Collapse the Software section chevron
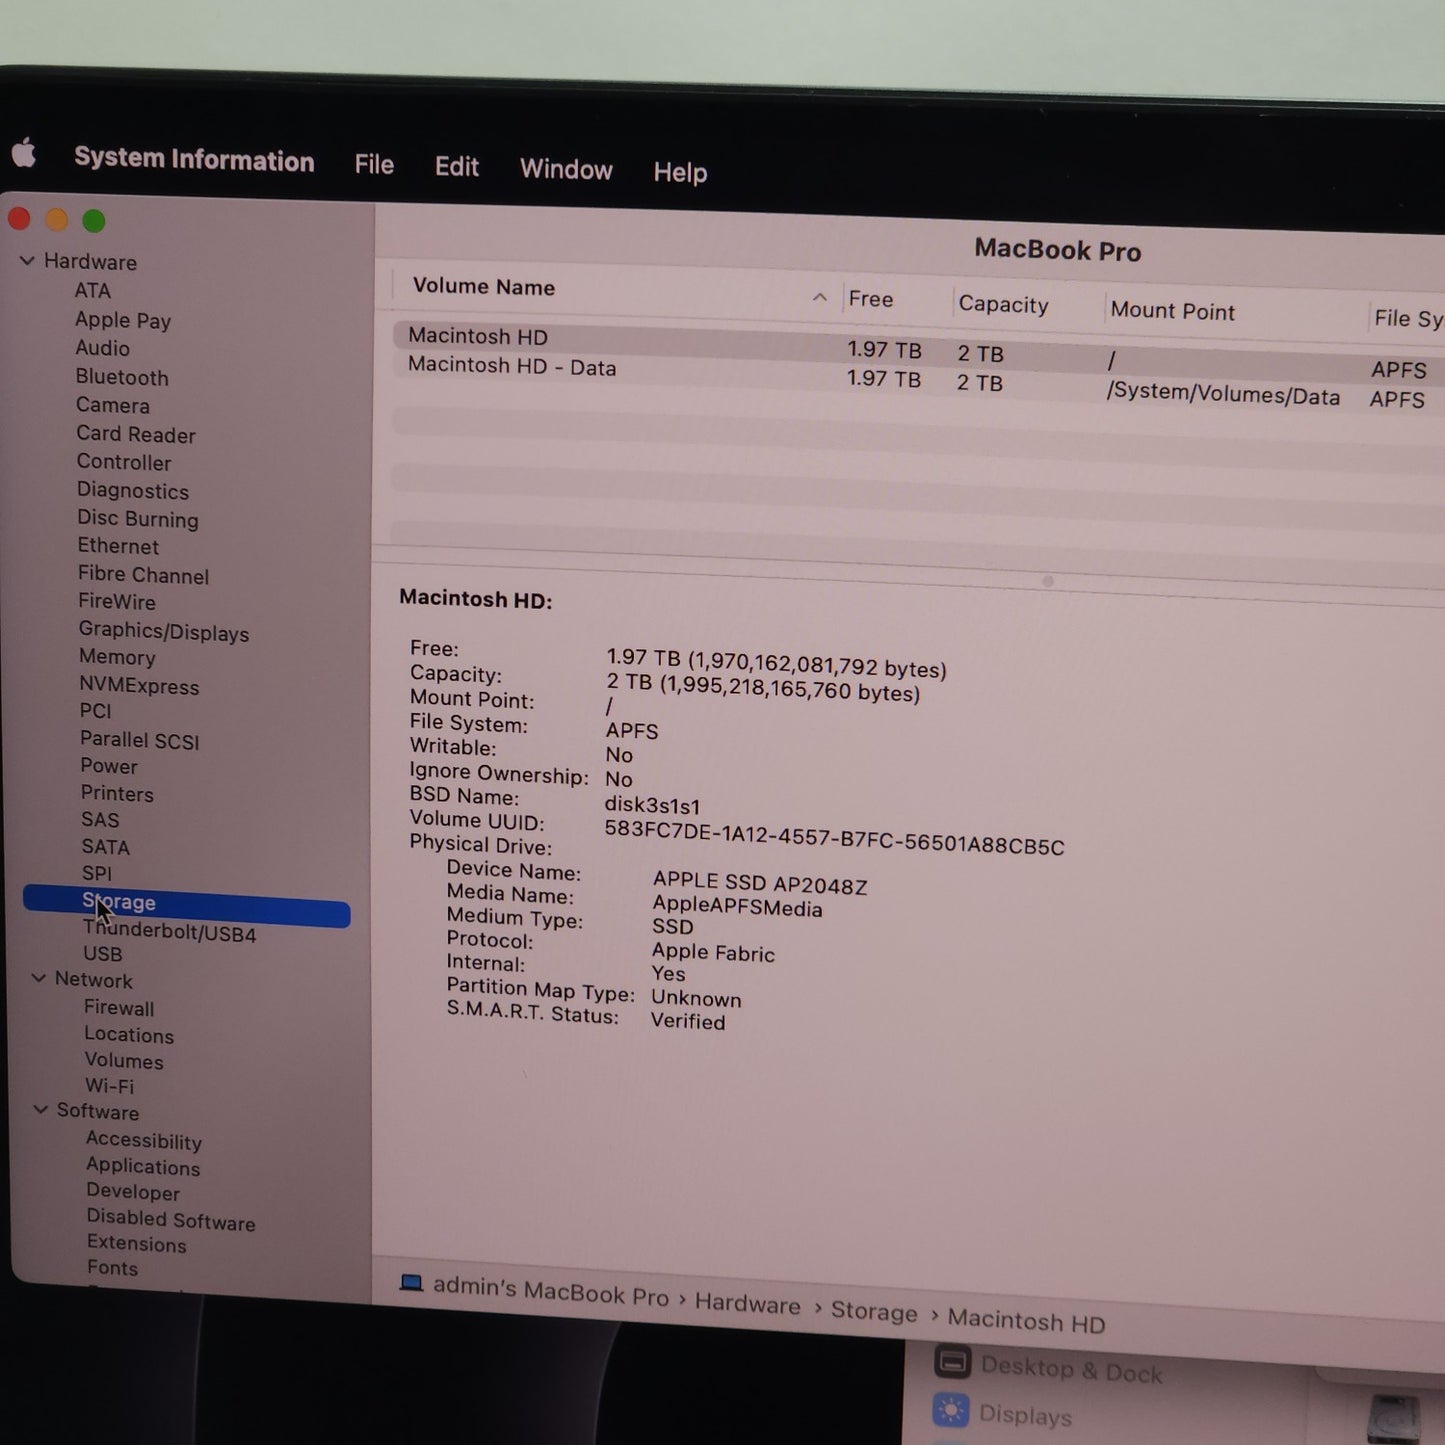Screen dimensions: 1445x1445 click(x=41, y=1109)
